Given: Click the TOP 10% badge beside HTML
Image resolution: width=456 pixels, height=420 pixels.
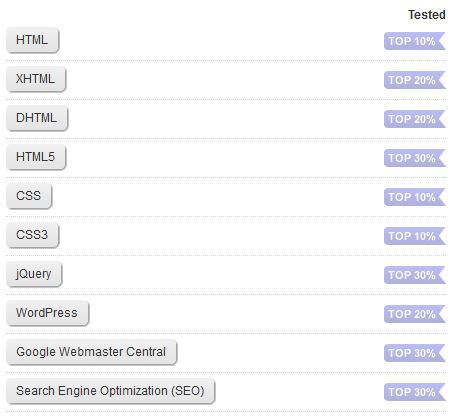Looking at the screenshot, I should pyautogui.click(x=415, y=41).
